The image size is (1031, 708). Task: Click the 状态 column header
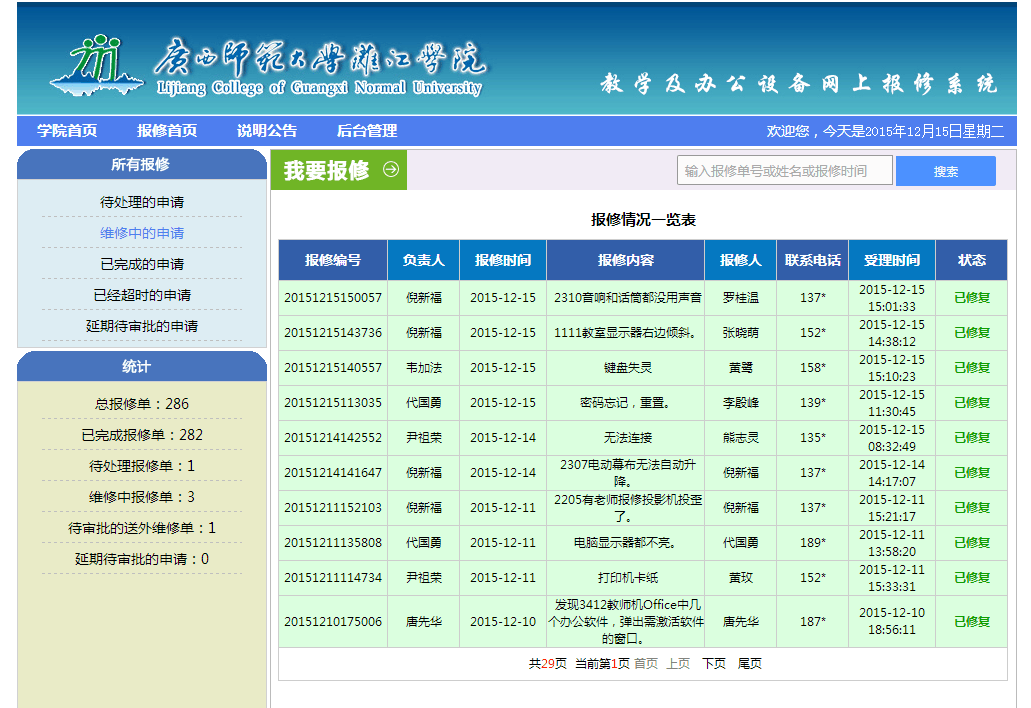(x=971, y=260)
